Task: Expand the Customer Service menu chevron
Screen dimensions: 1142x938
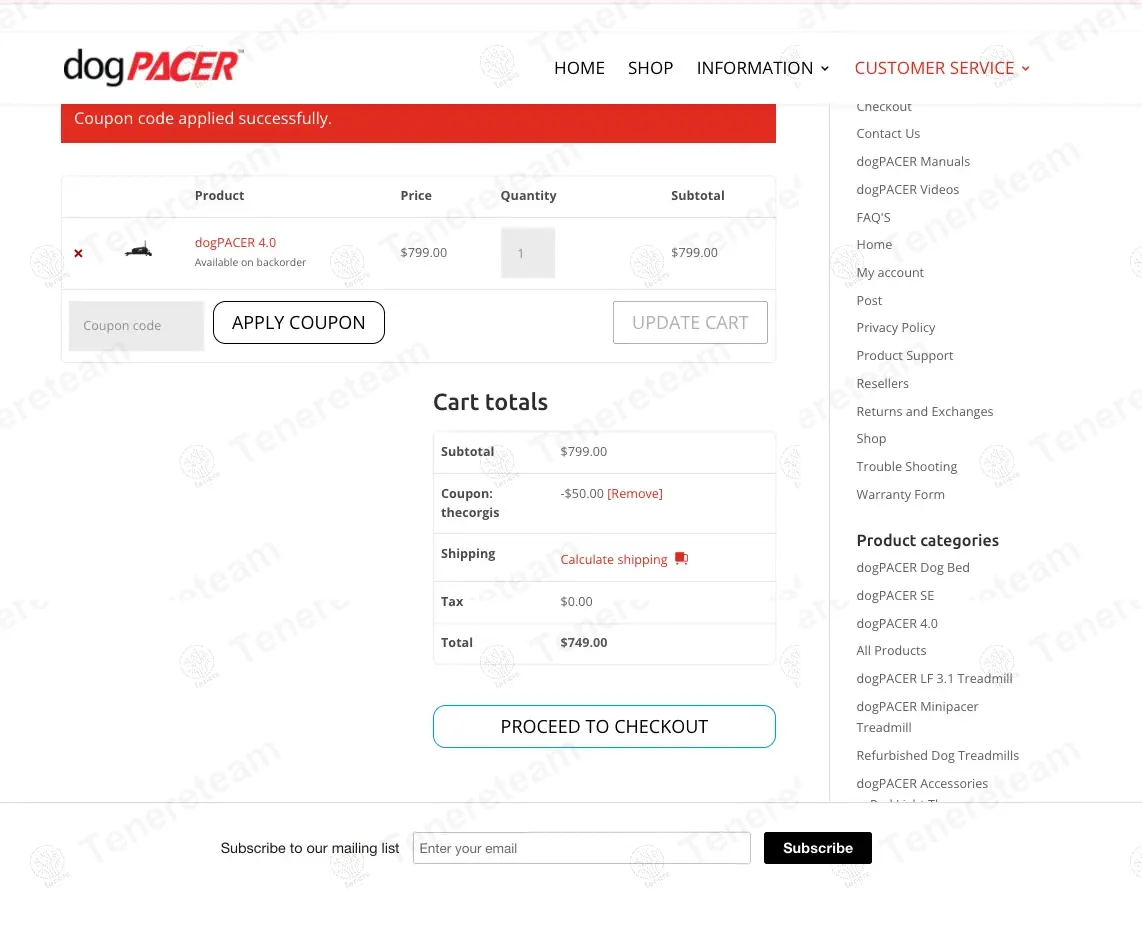Action: [1025, 68]
